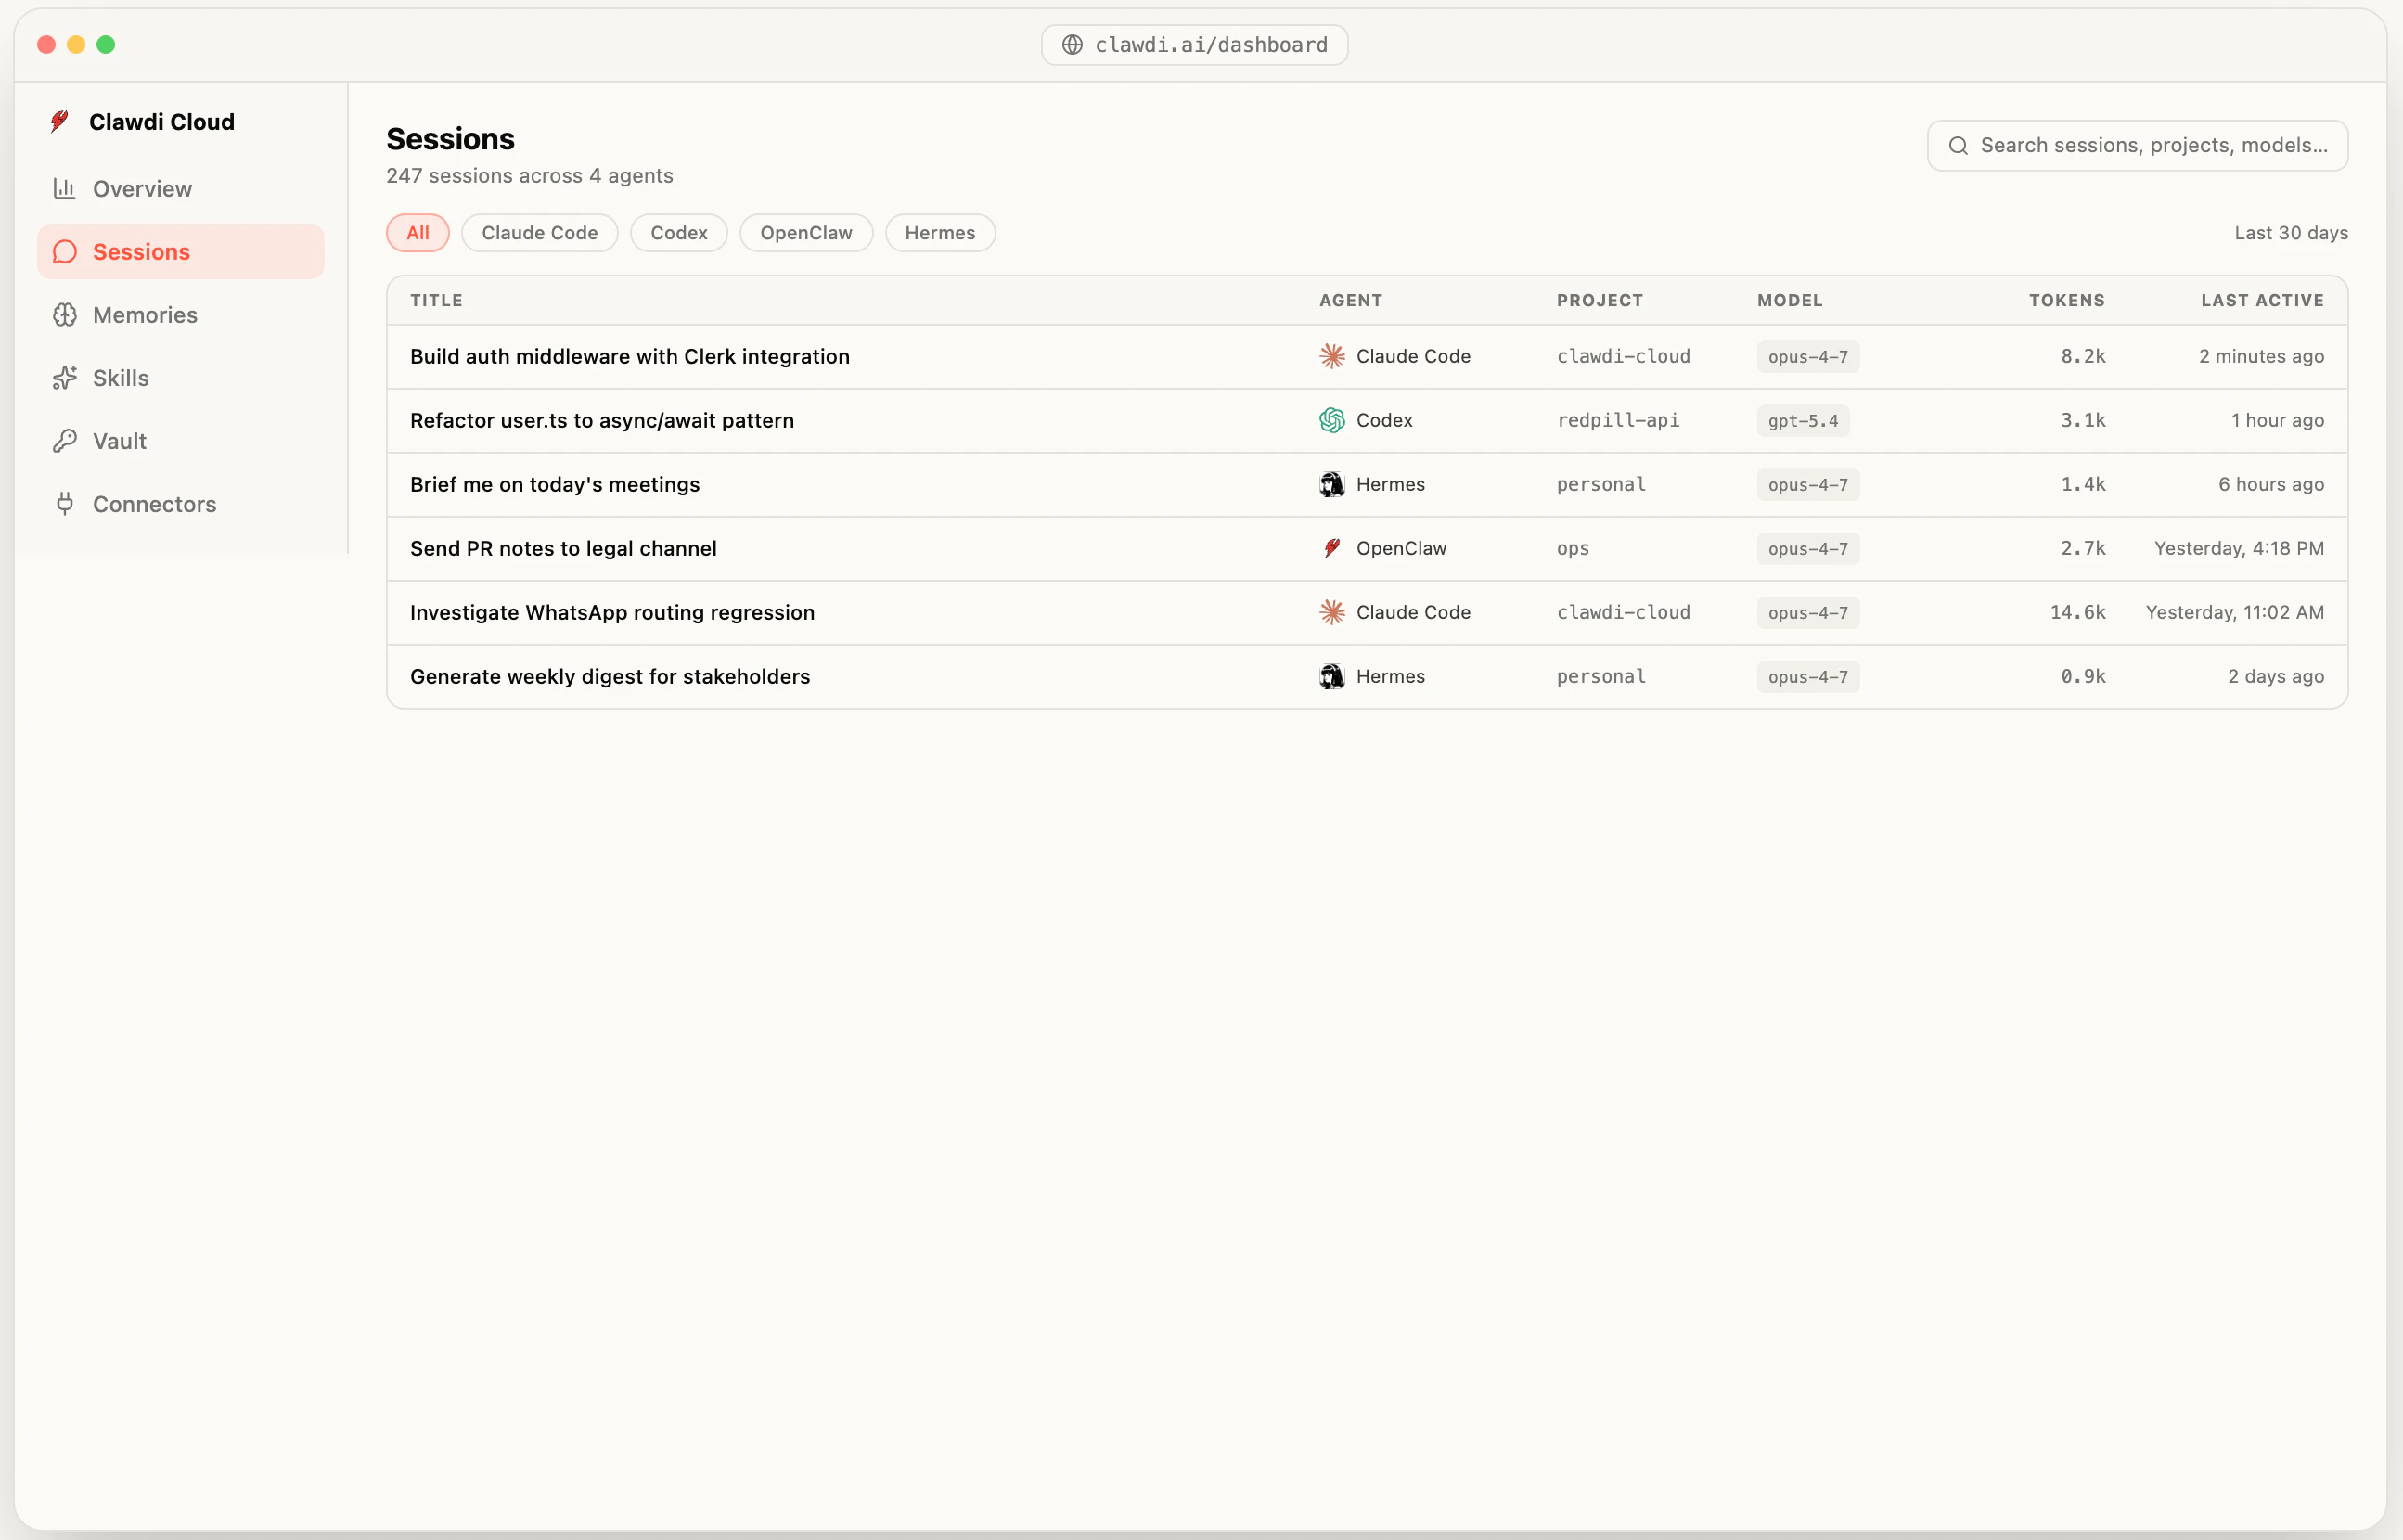Select the Skills icon in the sidebar
Viewport: 2403px width, 1540px height.
pos(64,377)
